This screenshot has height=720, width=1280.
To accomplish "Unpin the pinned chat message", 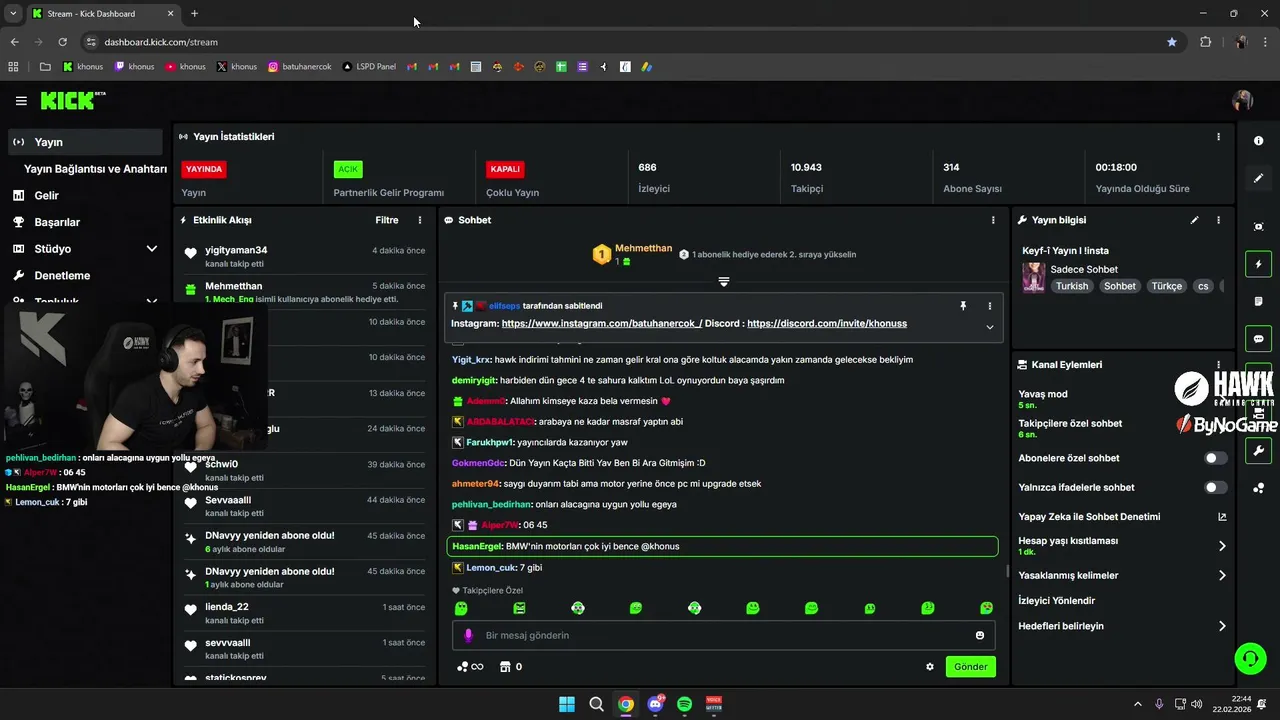I will tap(963, 306).
